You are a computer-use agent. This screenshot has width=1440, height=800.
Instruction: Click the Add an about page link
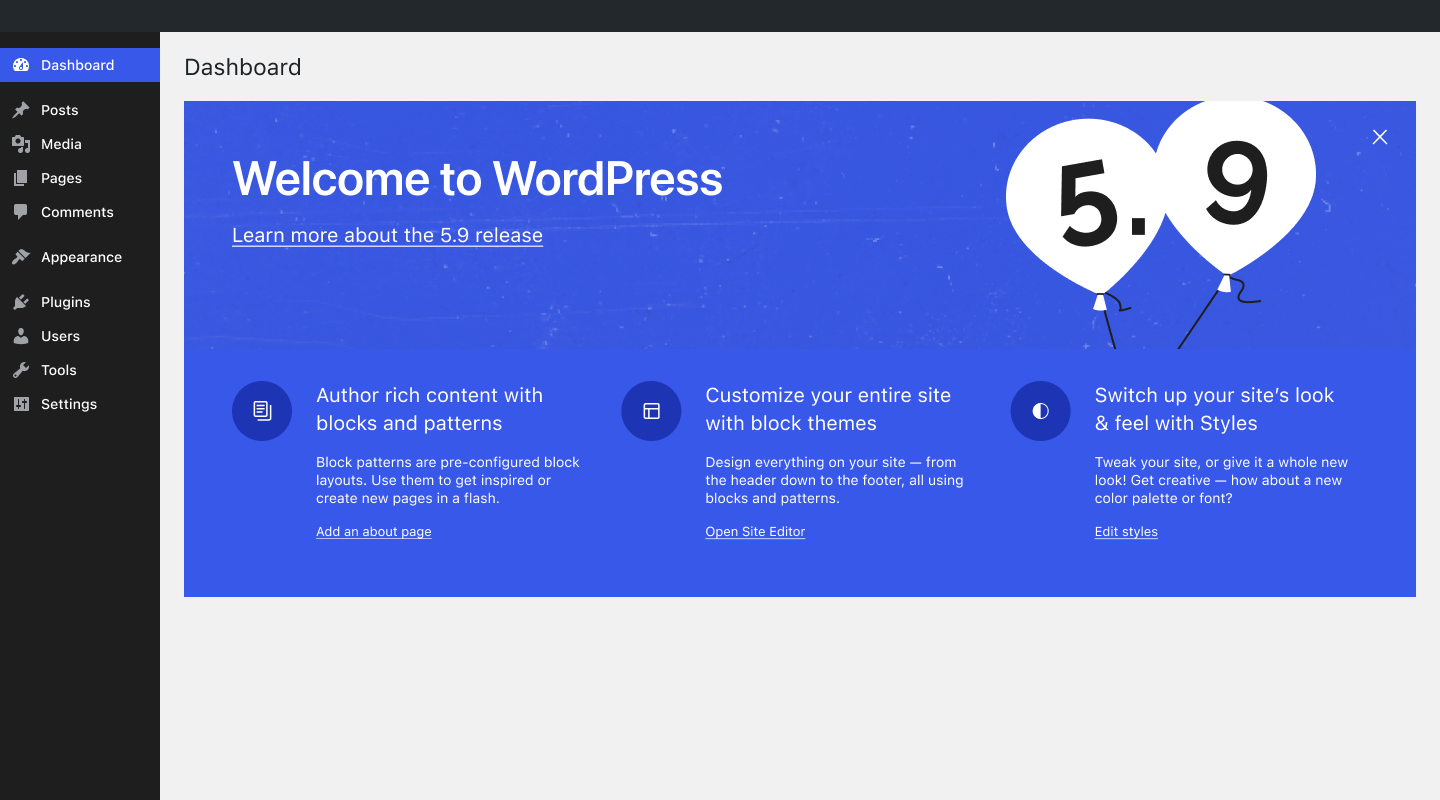374,532
